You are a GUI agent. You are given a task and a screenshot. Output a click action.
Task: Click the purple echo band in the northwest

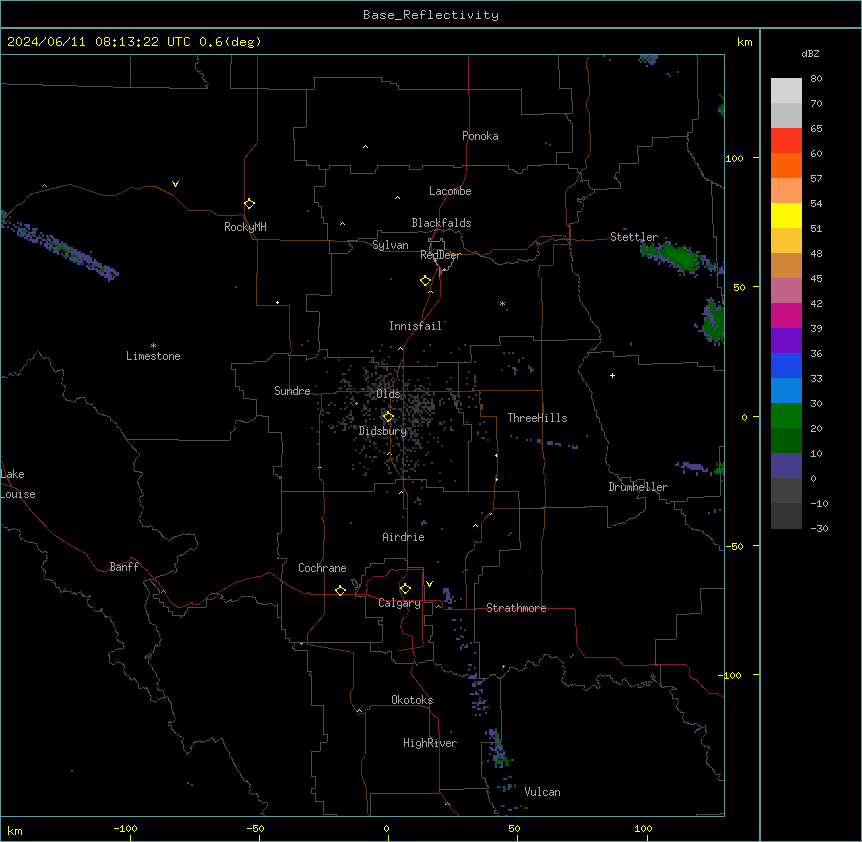tap(60, 246)
